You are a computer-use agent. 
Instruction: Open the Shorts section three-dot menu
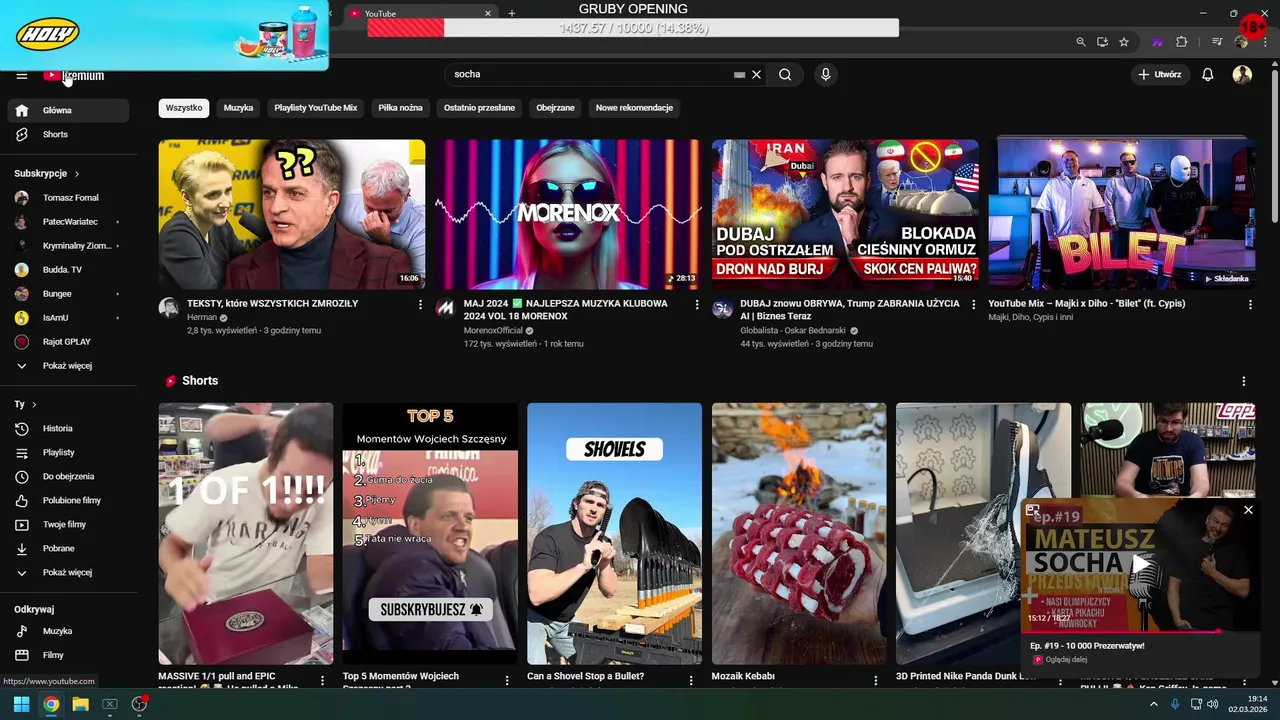point(1244,381)
